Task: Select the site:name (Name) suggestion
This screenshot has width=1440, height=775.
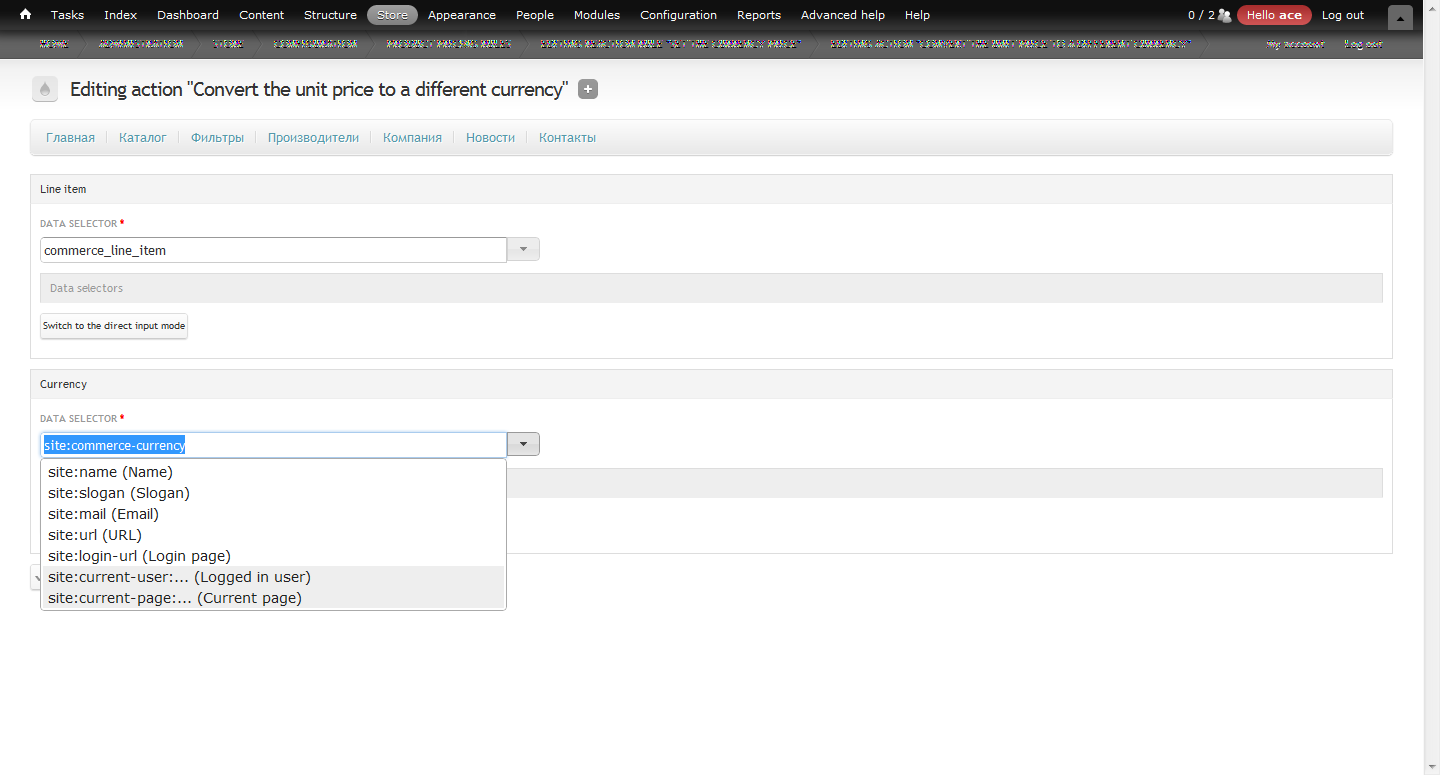Action: (x=110, y=471)
